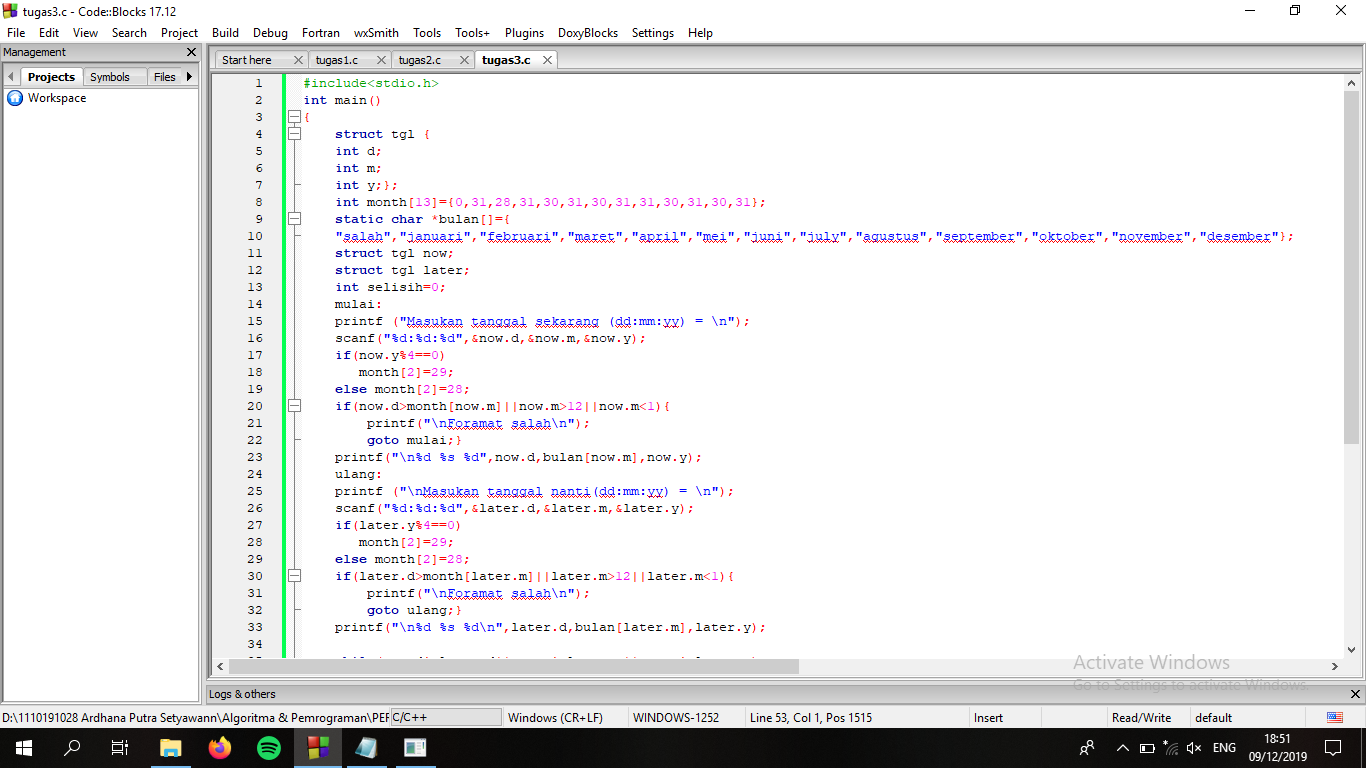This screenshot has width=1366, height=768.
Task: Close the Management panel
Action: pyautogui.click(x=192, y=52)
